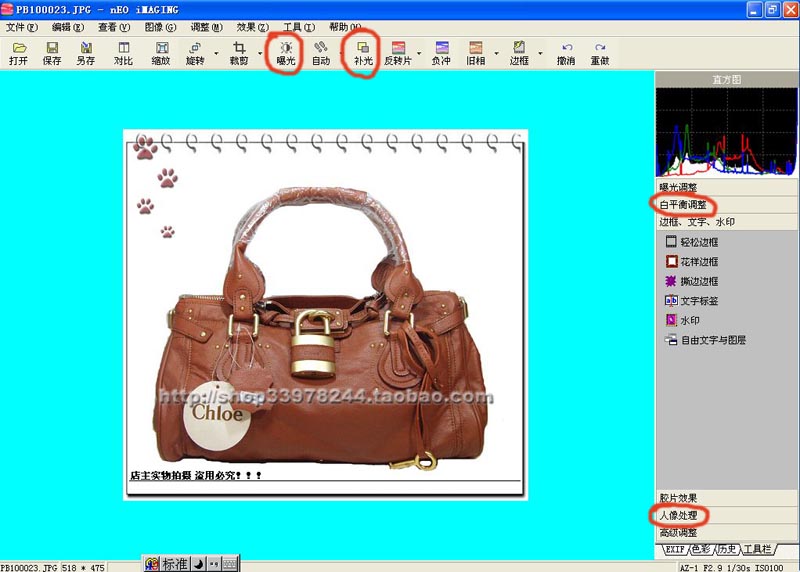Click the 补光 (Fill light) icon
Screen dimensions: 800x572
point(363,54)
